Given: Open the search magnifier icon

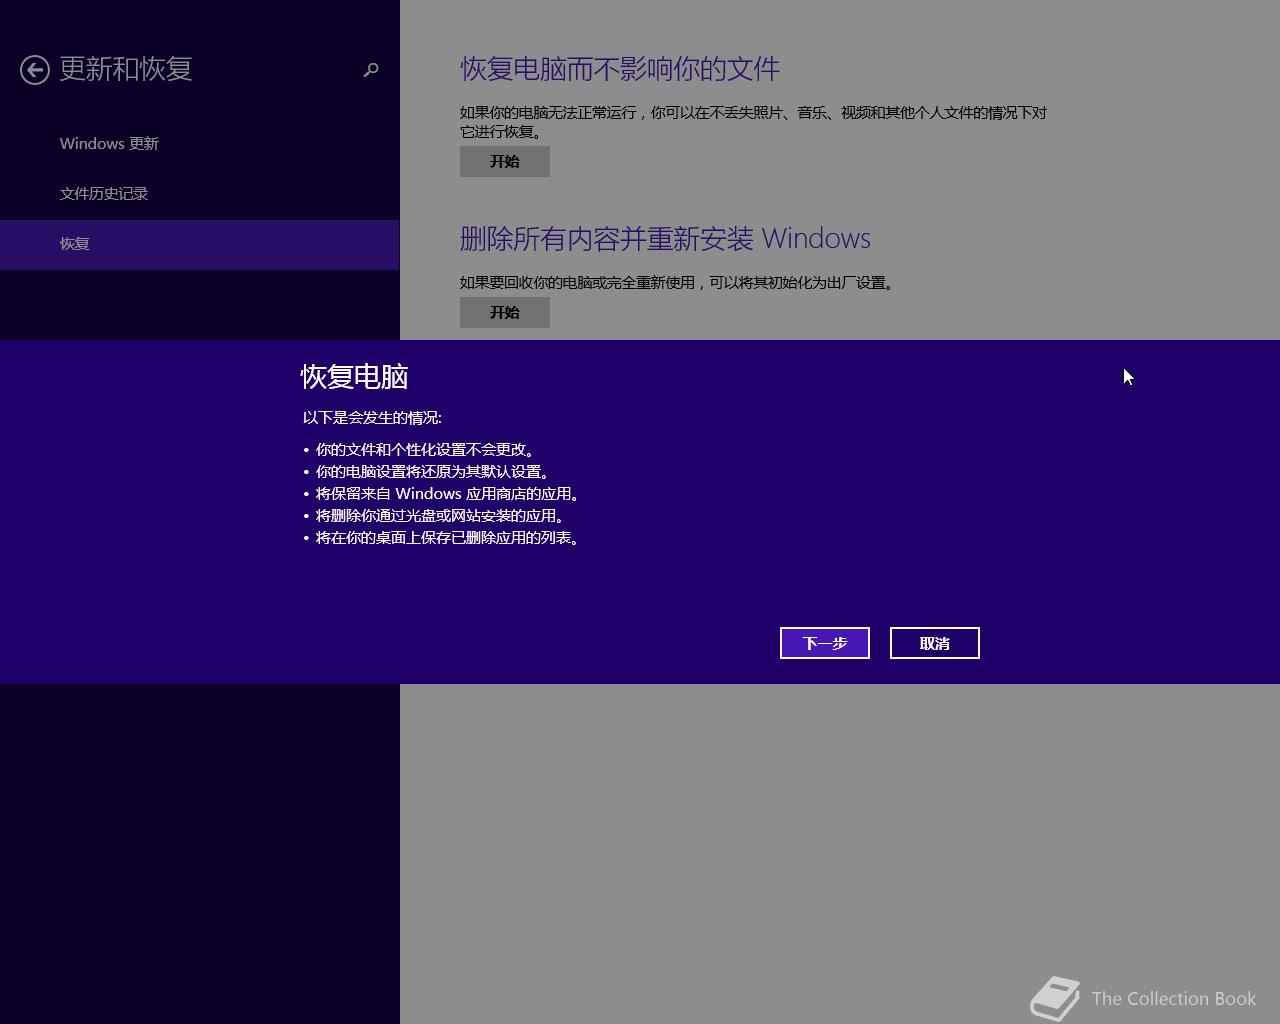Looking at the screenshot, I should pos(371,70).
